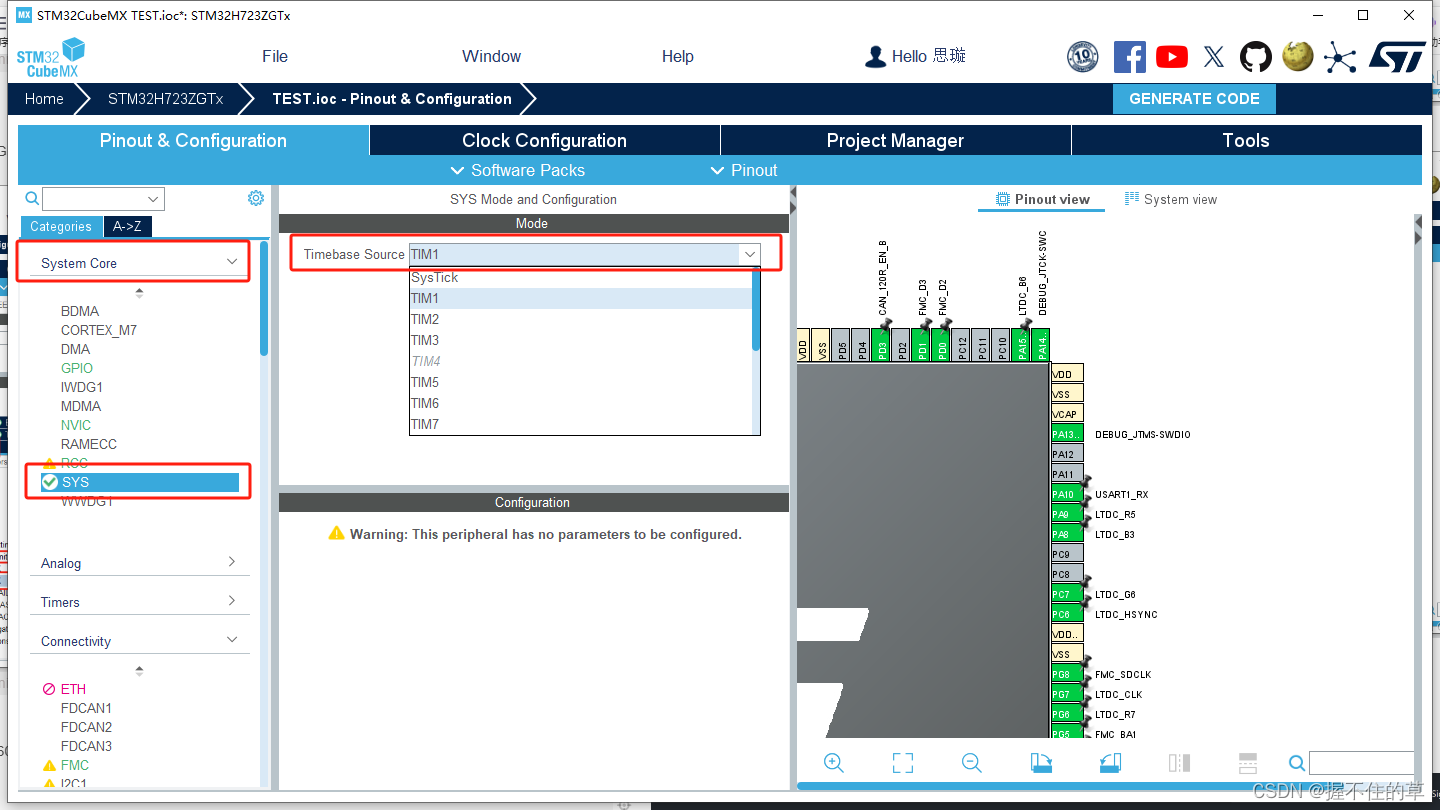Switch to Project Manager tab
This screenshot has width=1440, height=810.
895,140
